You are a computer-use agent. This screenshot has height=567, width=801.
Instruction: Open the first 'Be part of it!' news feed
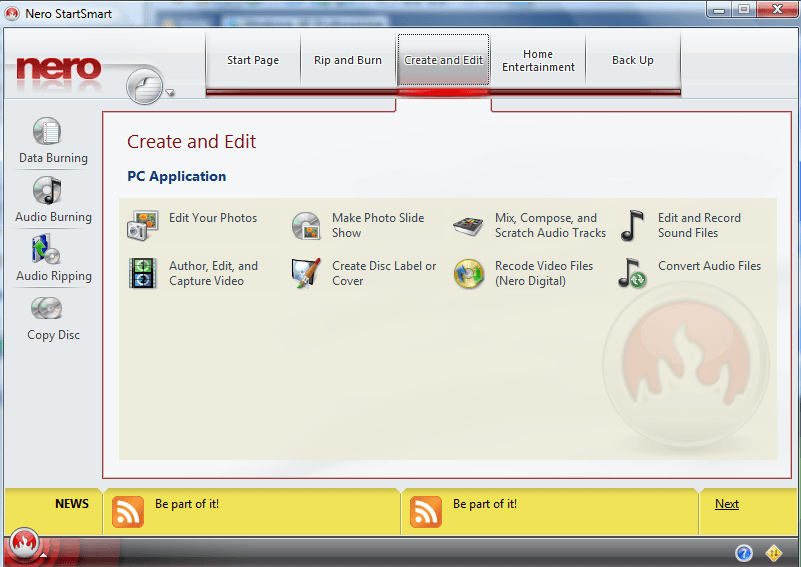(187, 504)
